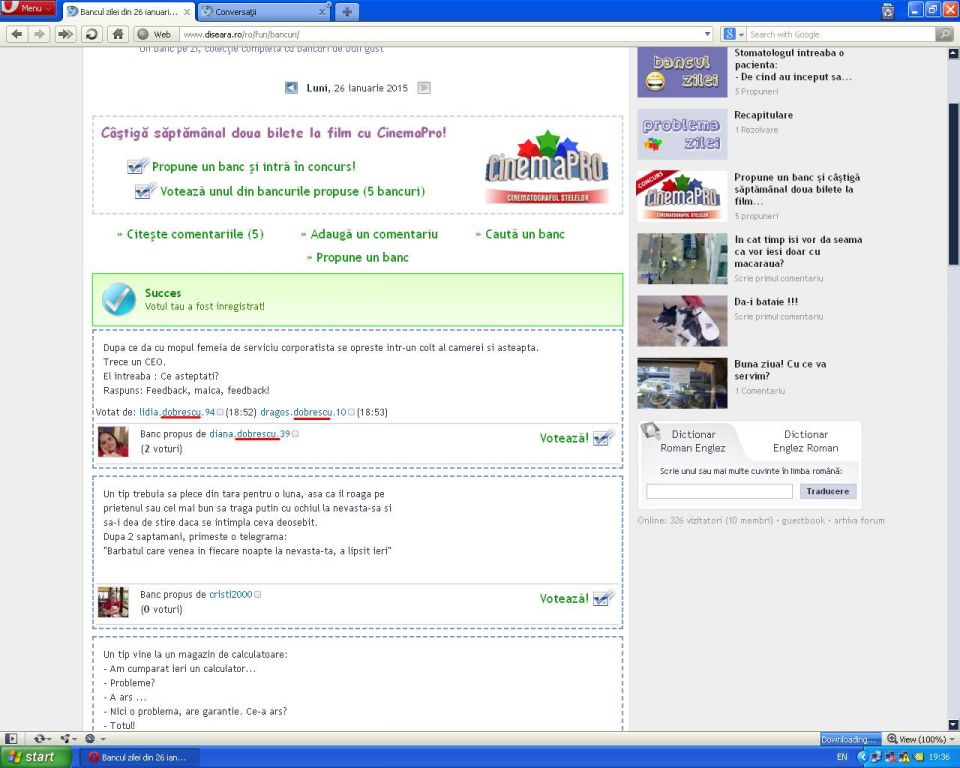Open cristi2000 profile link
Image resolution: width=960 pixels, height=768 pixels.
231,594
